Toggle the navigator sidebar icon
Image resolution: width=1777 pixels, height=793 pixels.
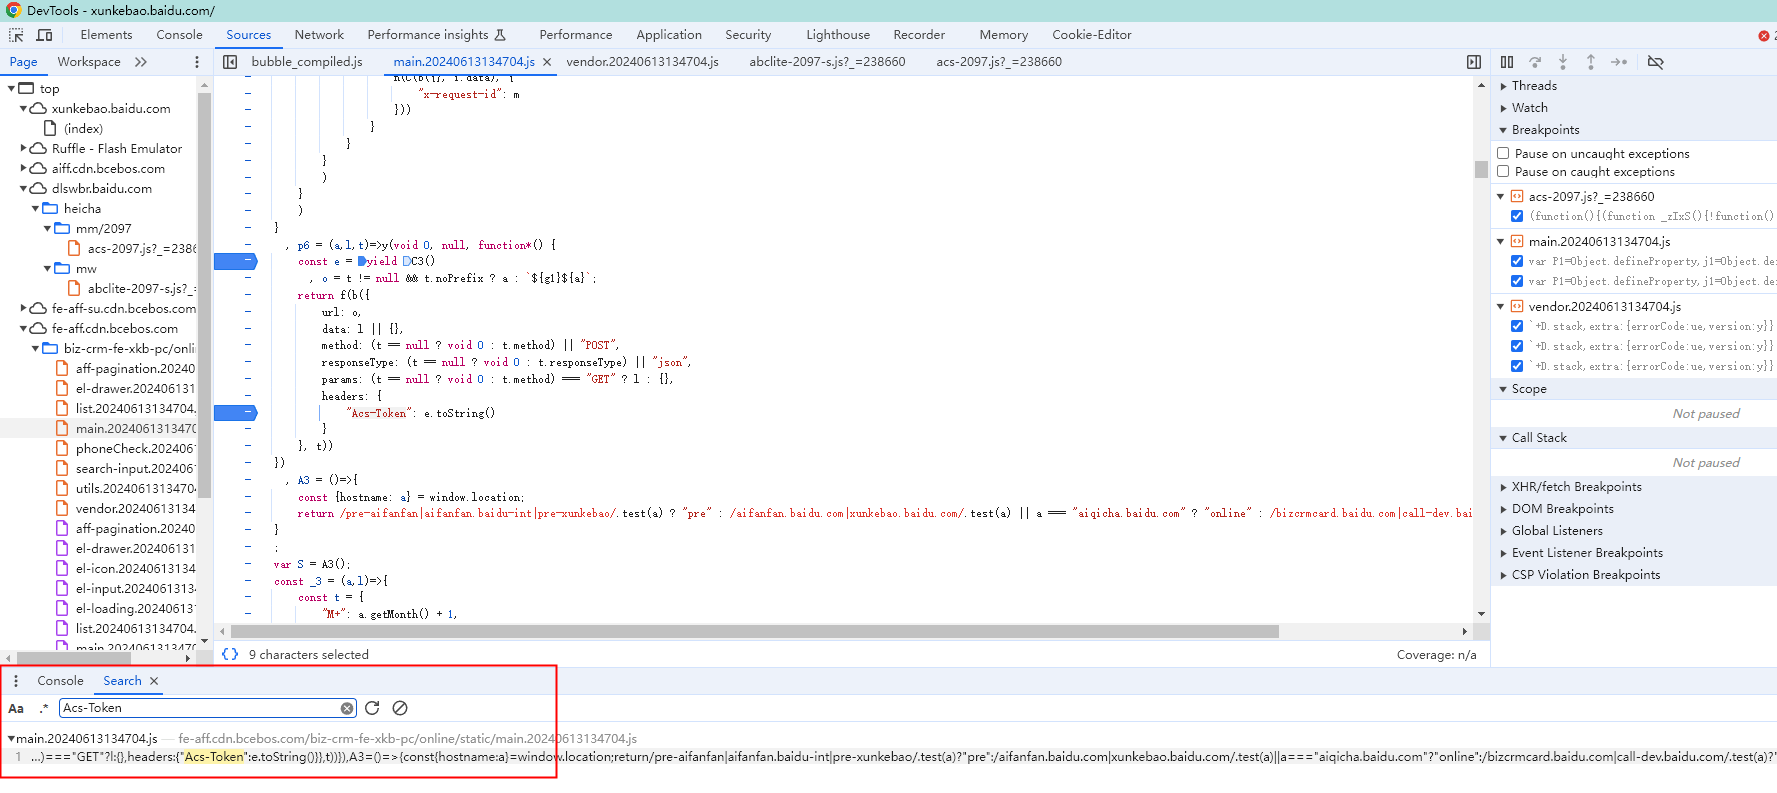pyautogui.click(x=230, y=62)
